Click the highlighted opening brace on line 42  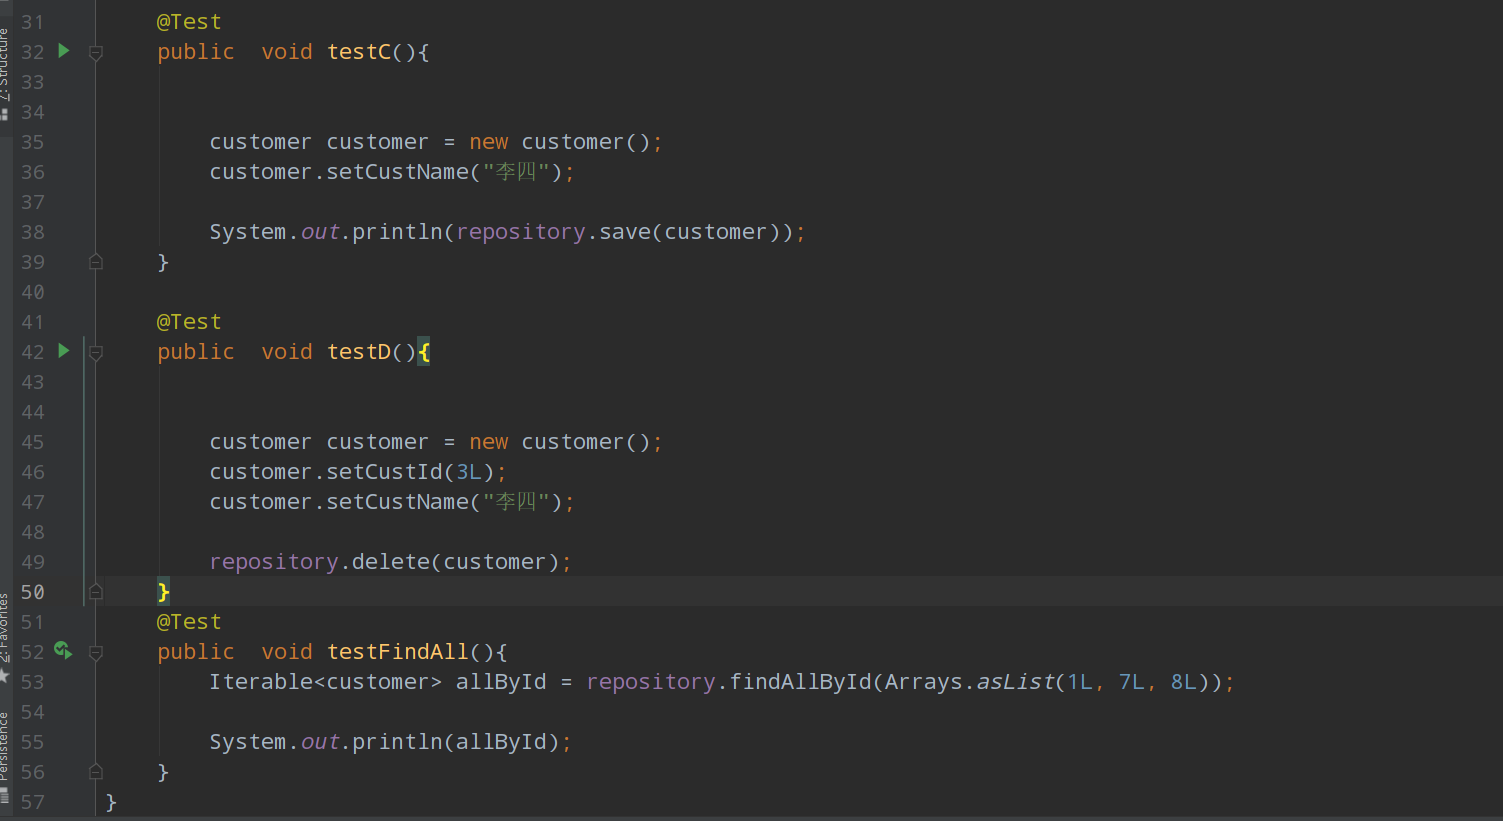(x=424, y=352)
